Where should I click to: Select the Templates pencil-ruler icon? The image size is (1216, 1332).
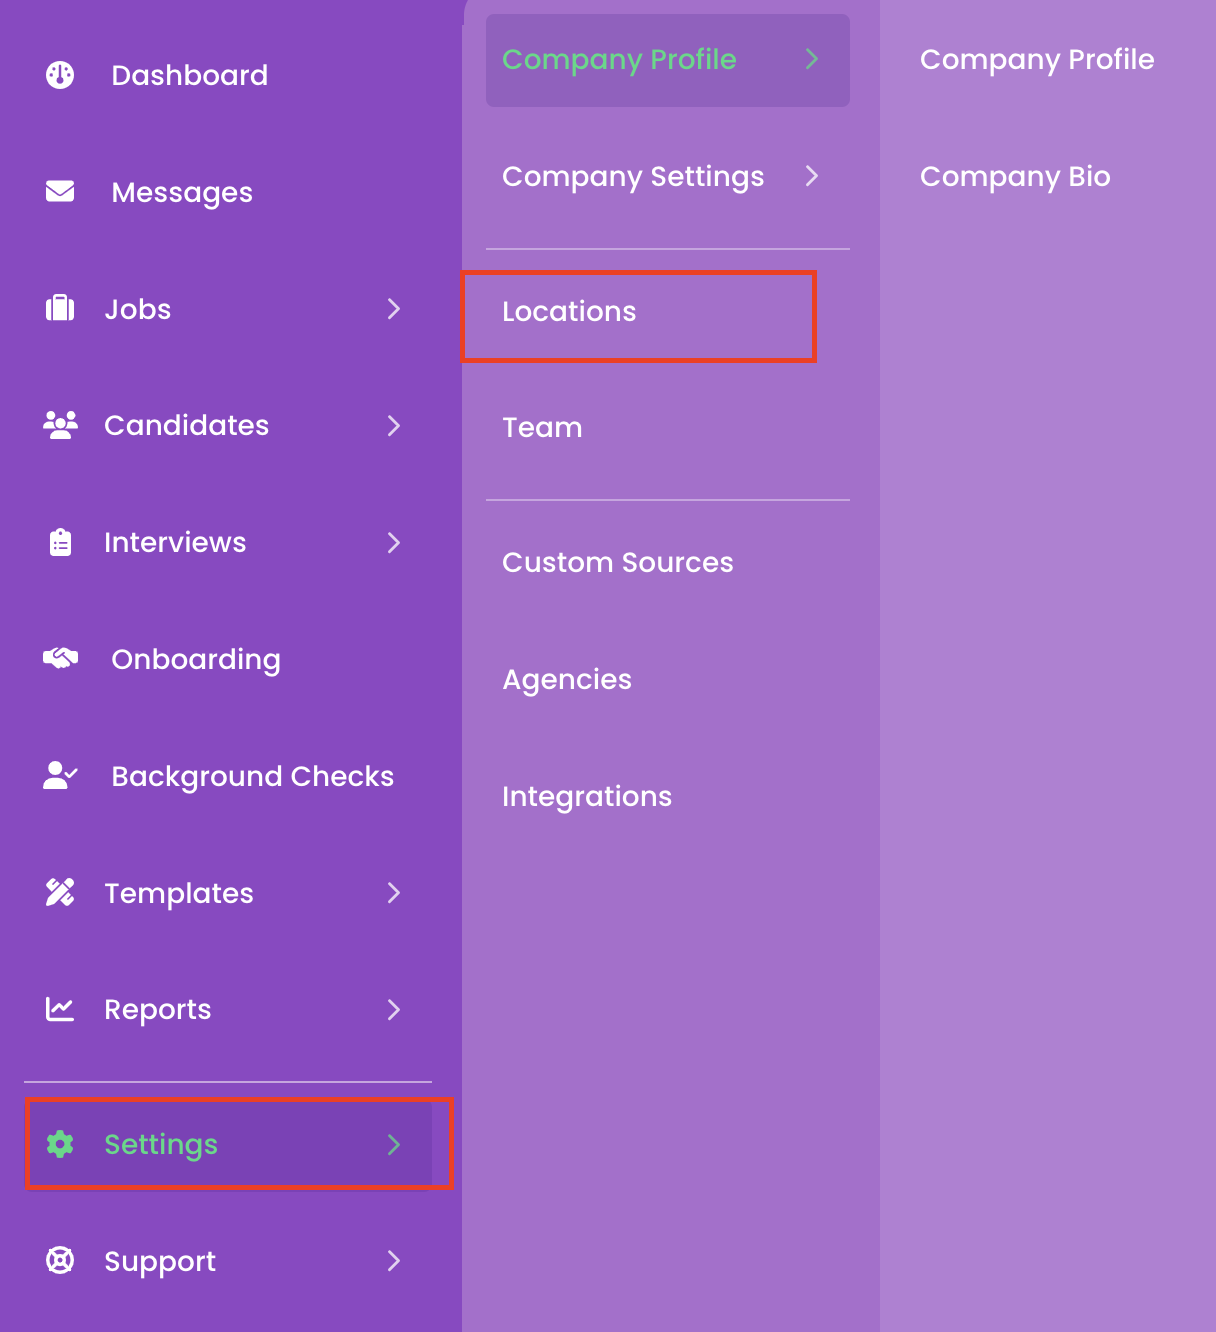click(x=60, y=892)
